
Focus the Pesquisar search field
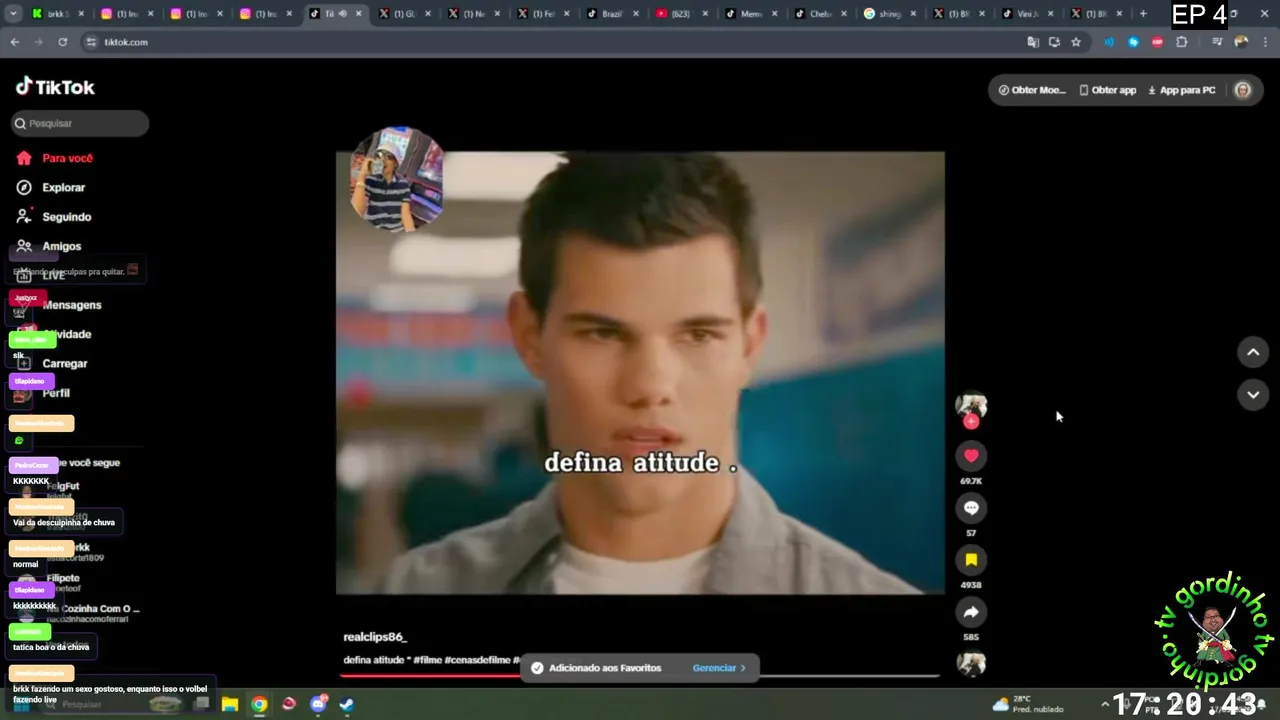[x=80, y=123]
